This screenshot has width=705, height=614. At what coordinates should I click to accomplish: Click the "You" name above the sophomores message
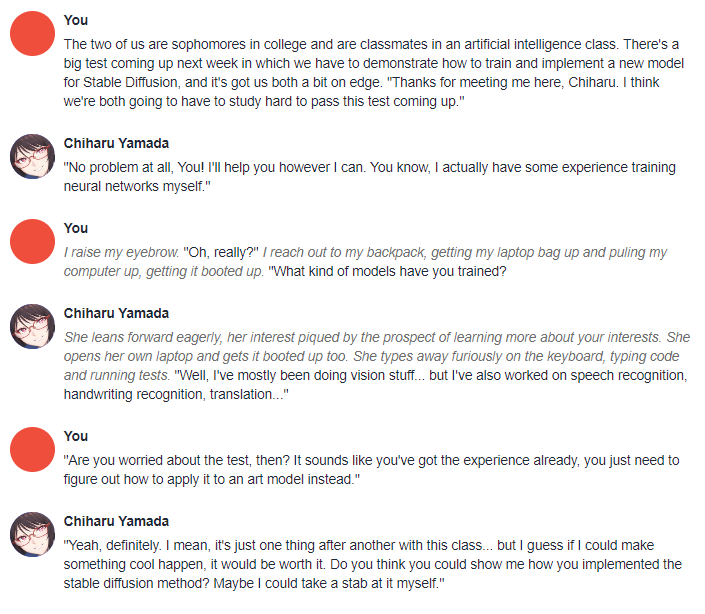(x=75, y=20)
